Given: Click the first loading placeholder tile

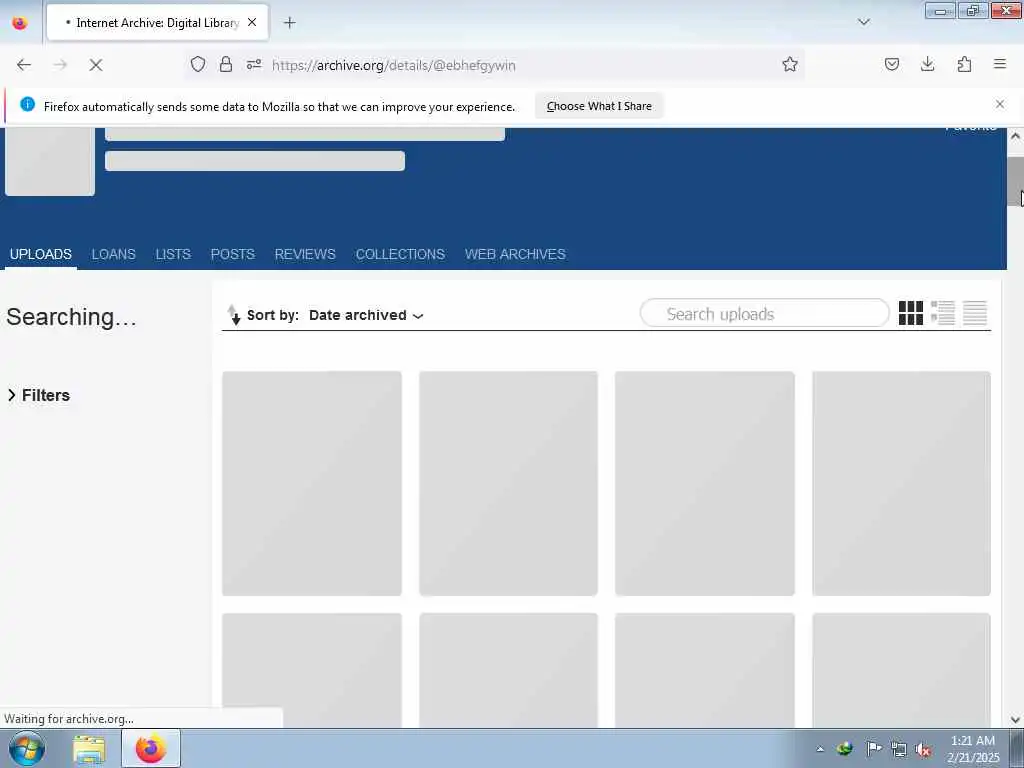Looking at the screenshot, I should tap(312, 483).
